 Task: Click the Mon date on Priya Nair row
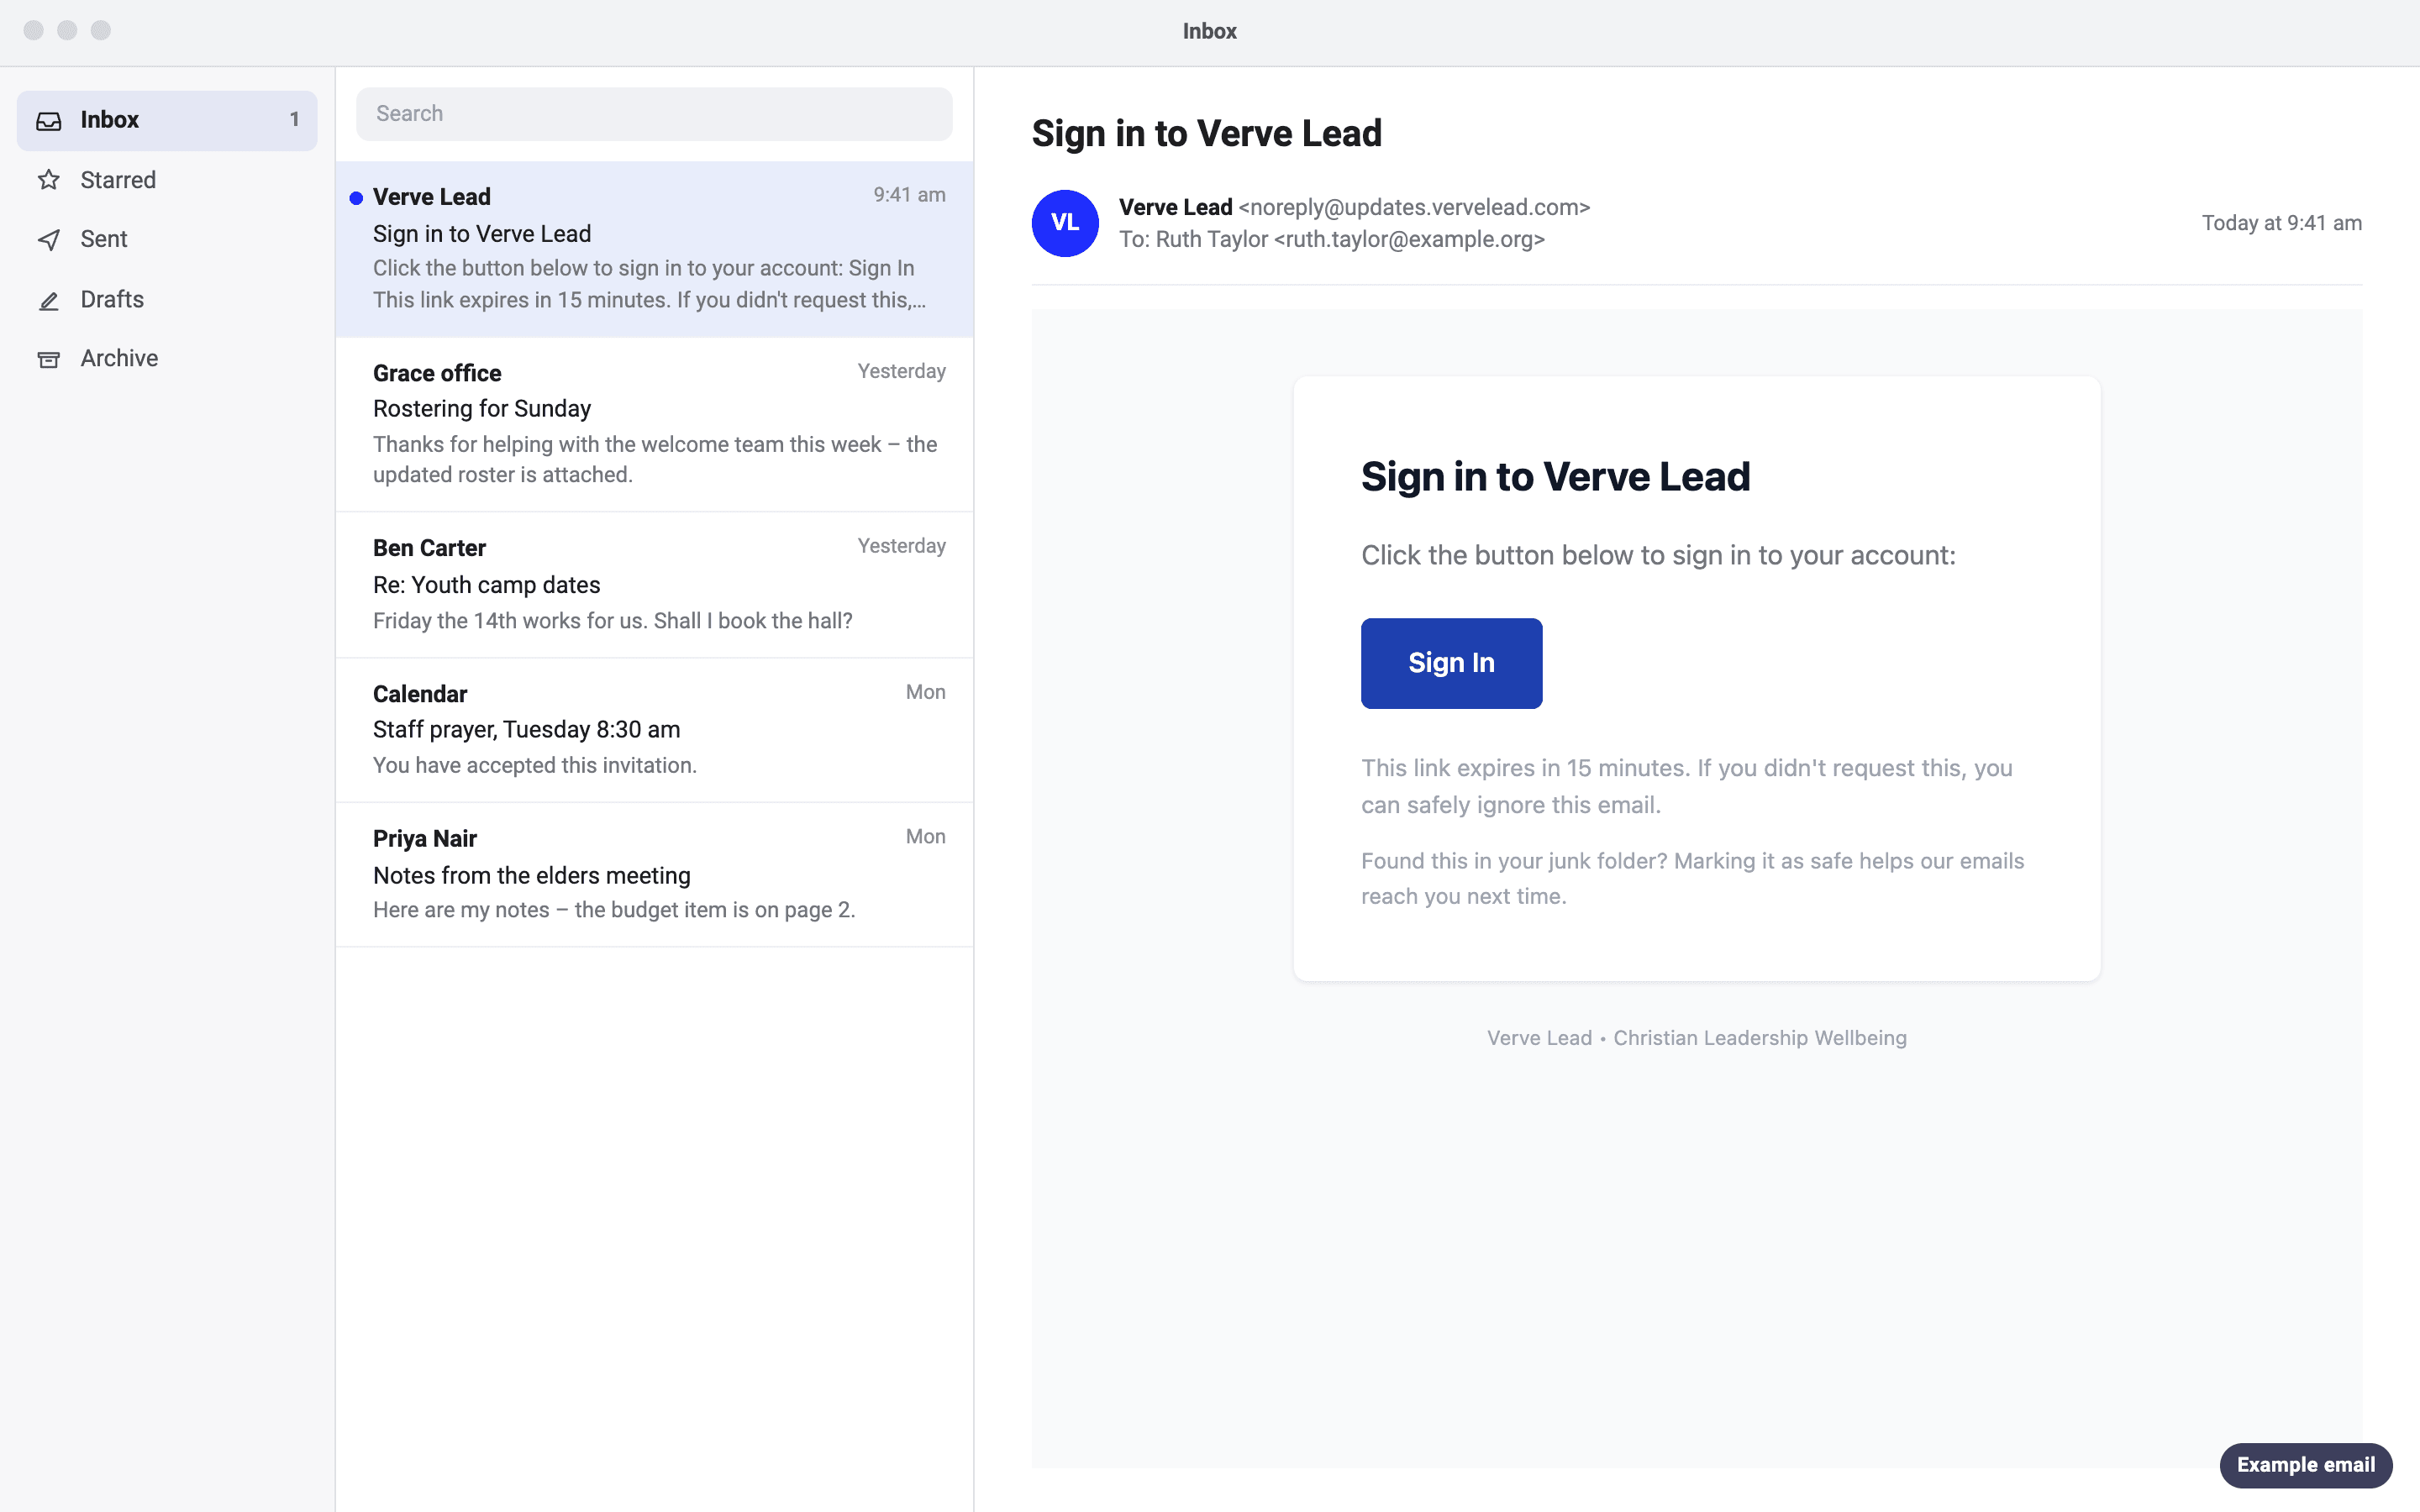click(925, 837)
